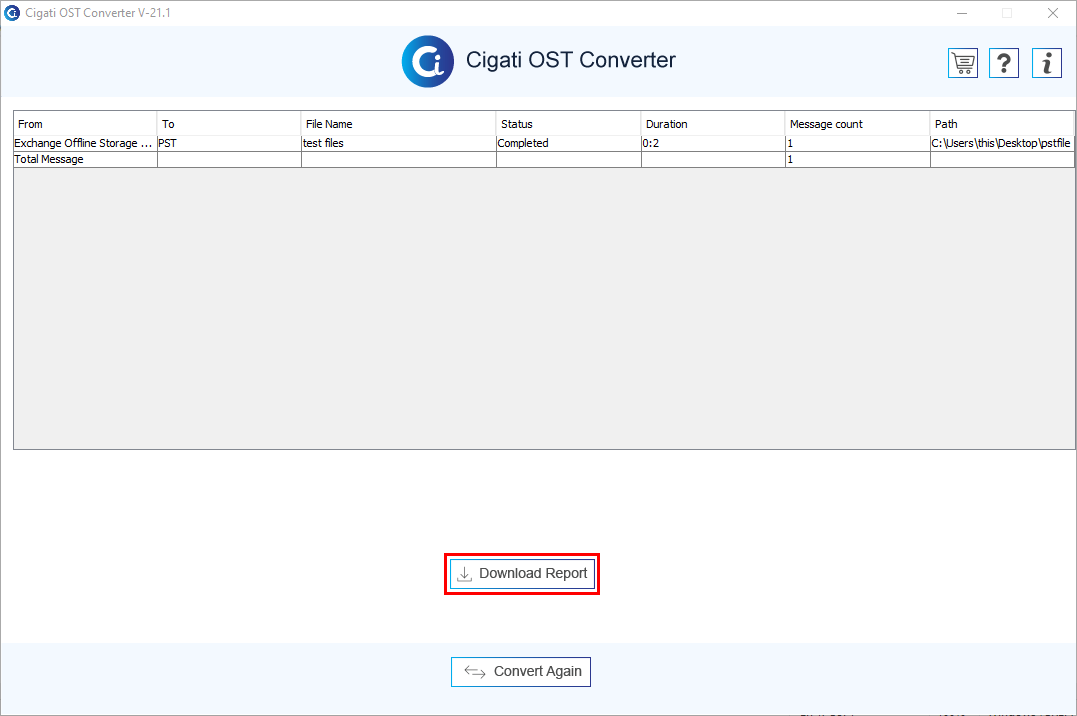This screenshot has width=1077, height=716.
Task: Select the Message count column header
Action: click(x=857, y=124)
